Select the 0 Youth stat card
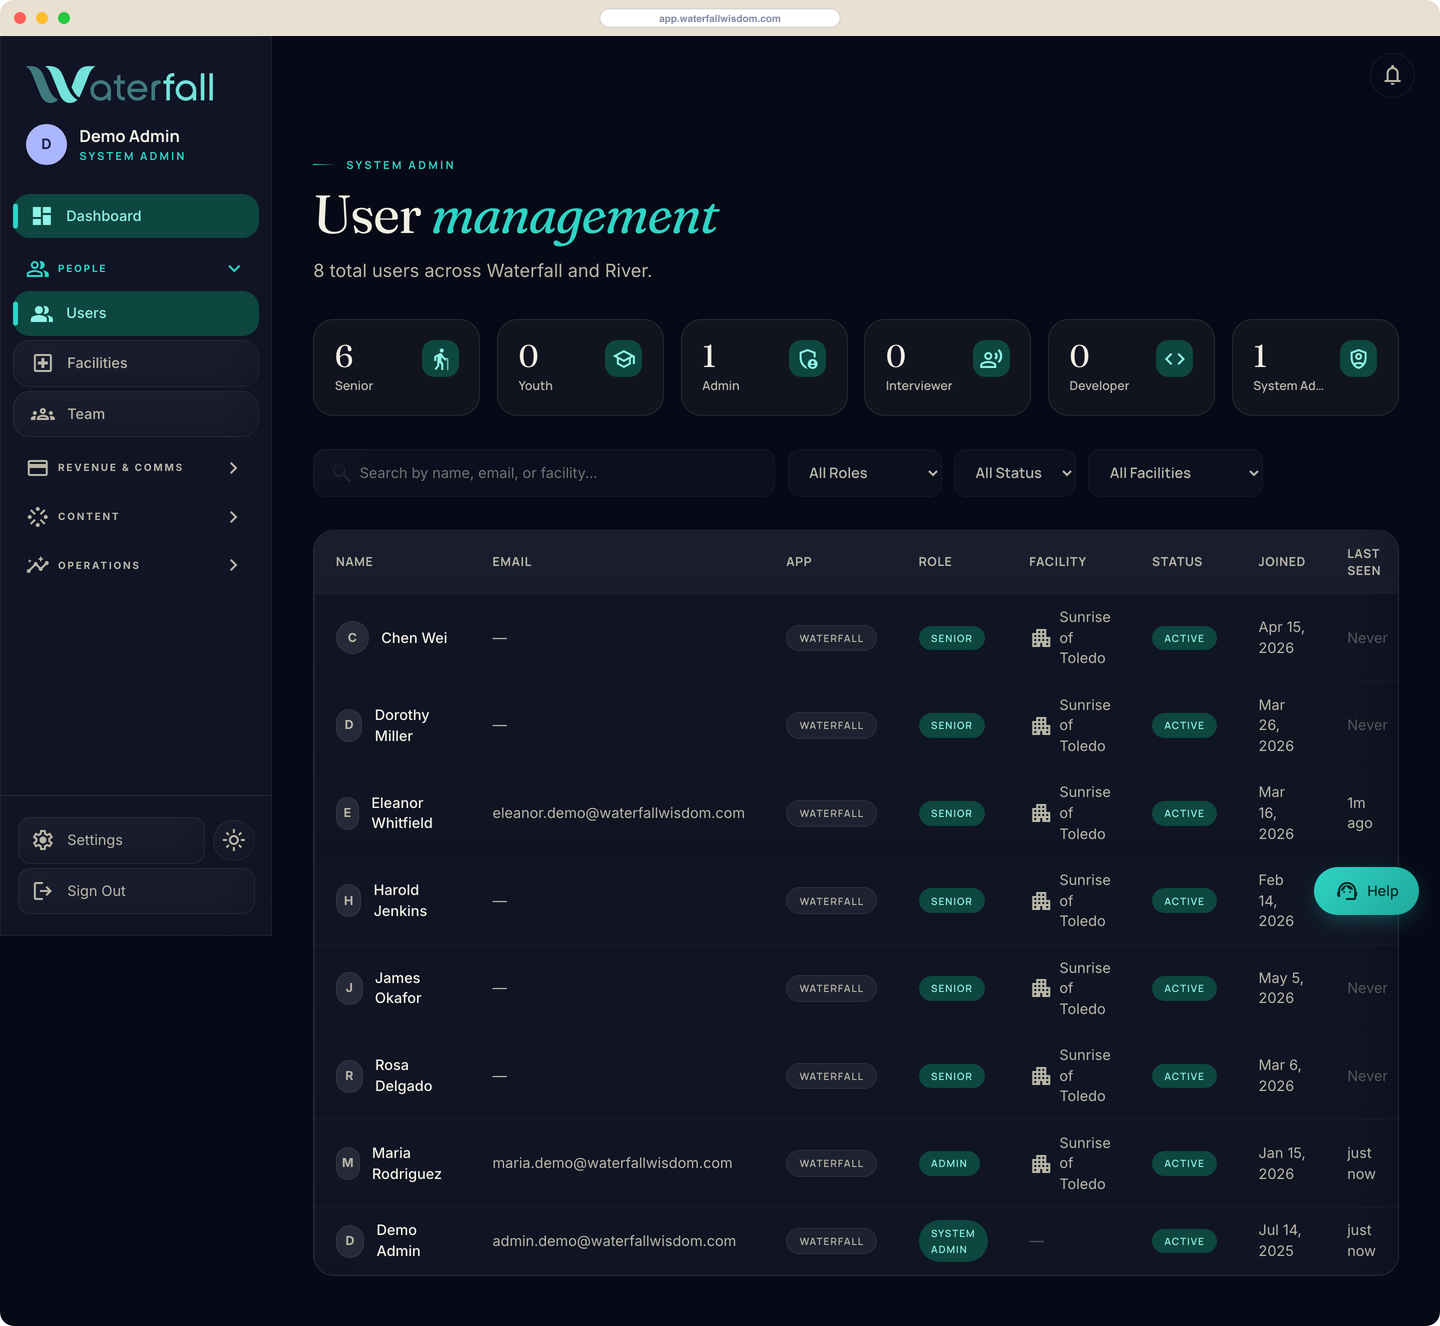1440x1326 pixels. point(580,367)
